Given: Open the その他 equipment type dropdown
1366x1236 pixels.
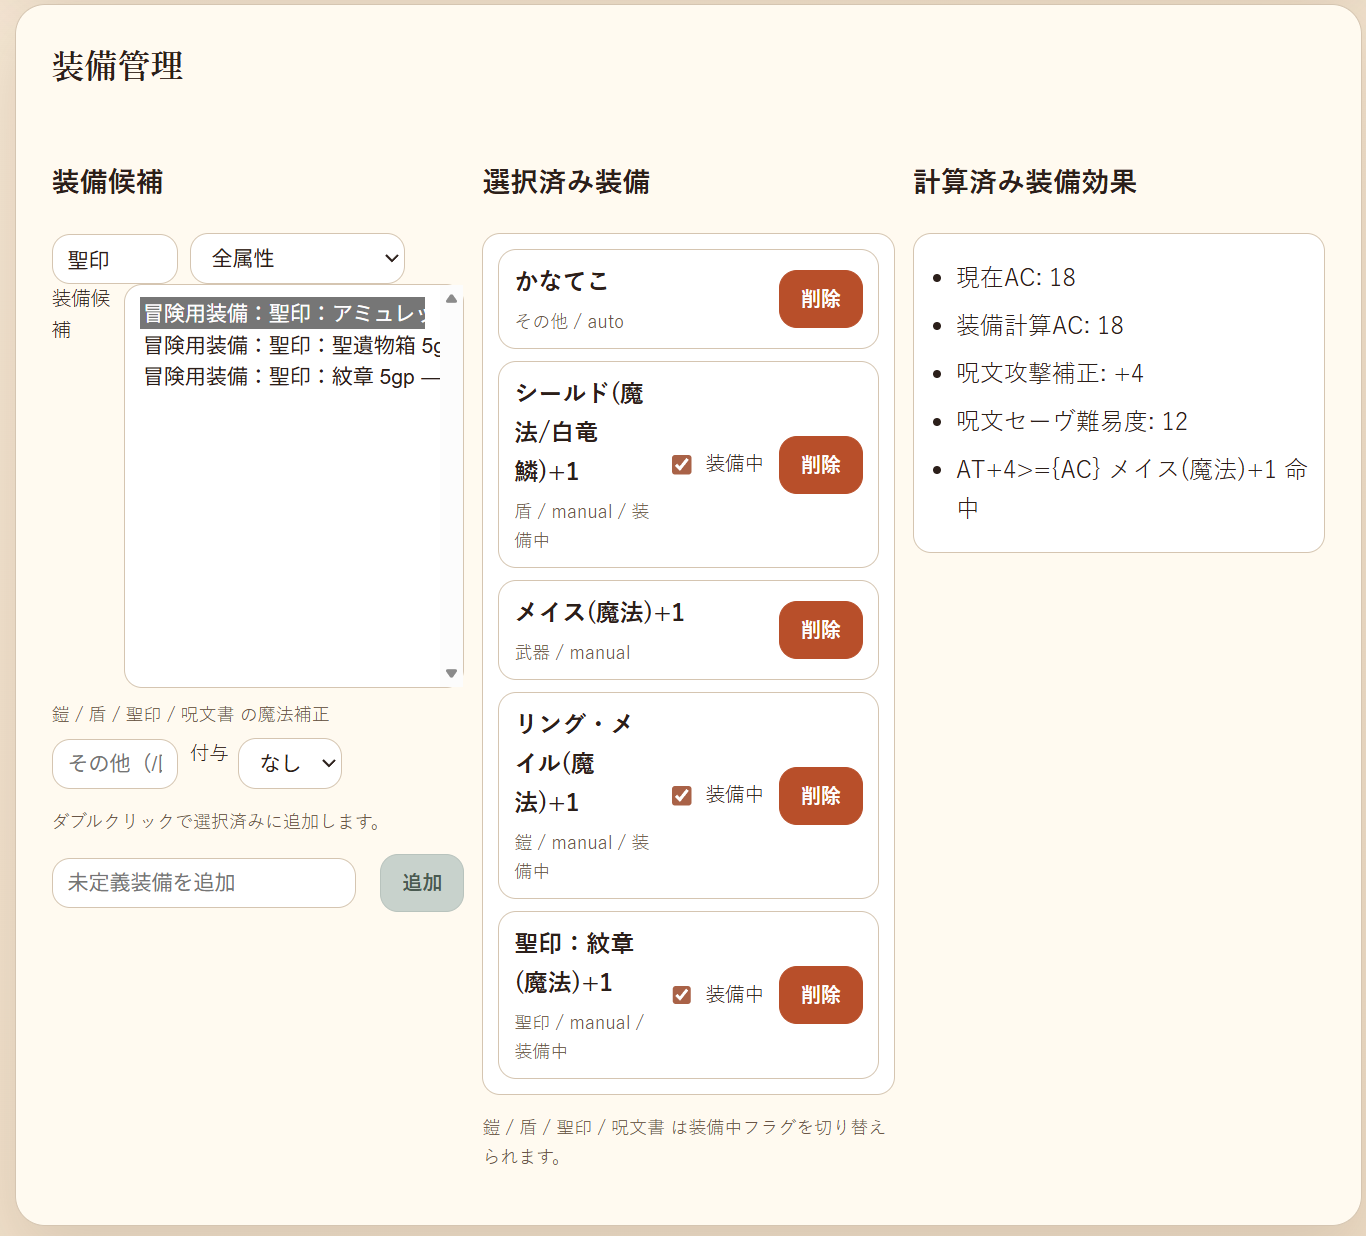Looking at the screenshot, I should point(114,763).
